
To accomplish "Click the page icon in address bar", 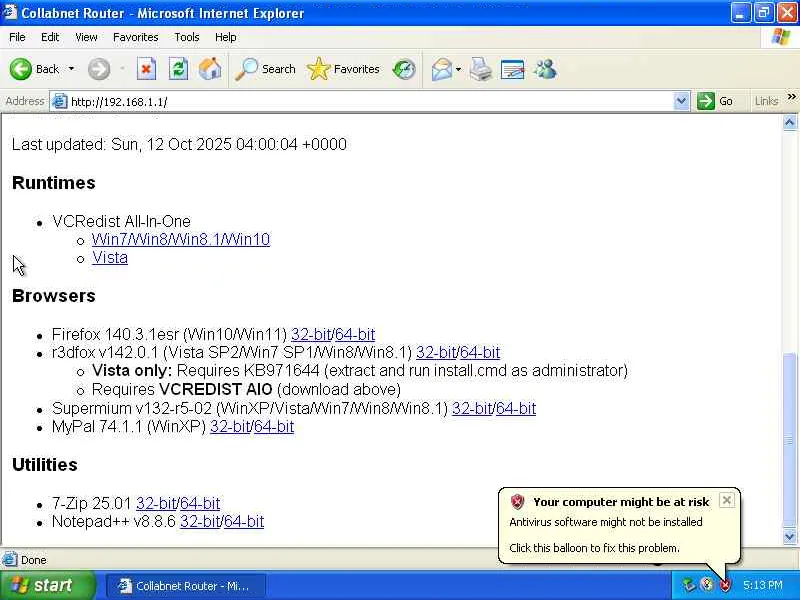I will pos(60,102).
